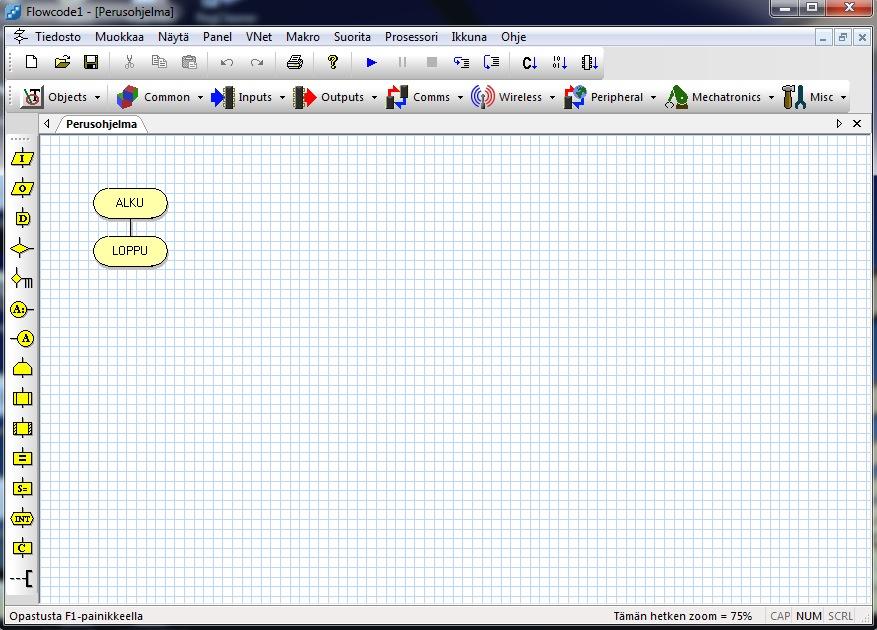Select the Input flowchart icon
Image resolution: width=877 pixels, height=630 pixels.
click(x=22, y=159)
